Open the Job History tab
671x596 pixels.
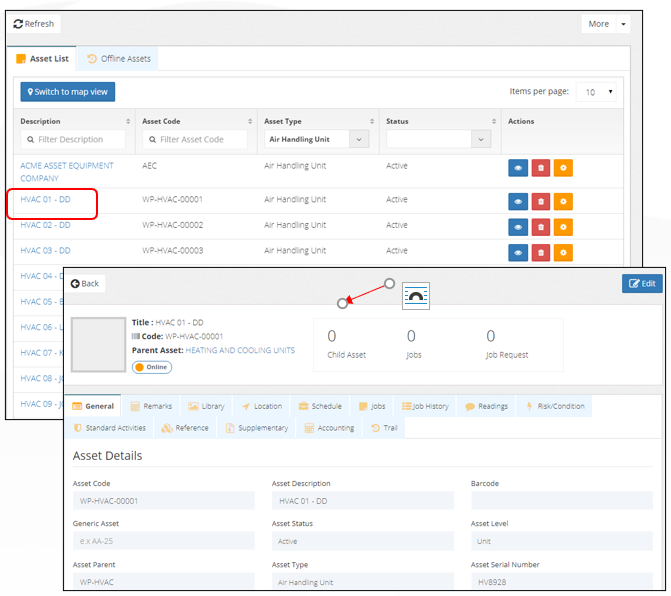point(425,406)
